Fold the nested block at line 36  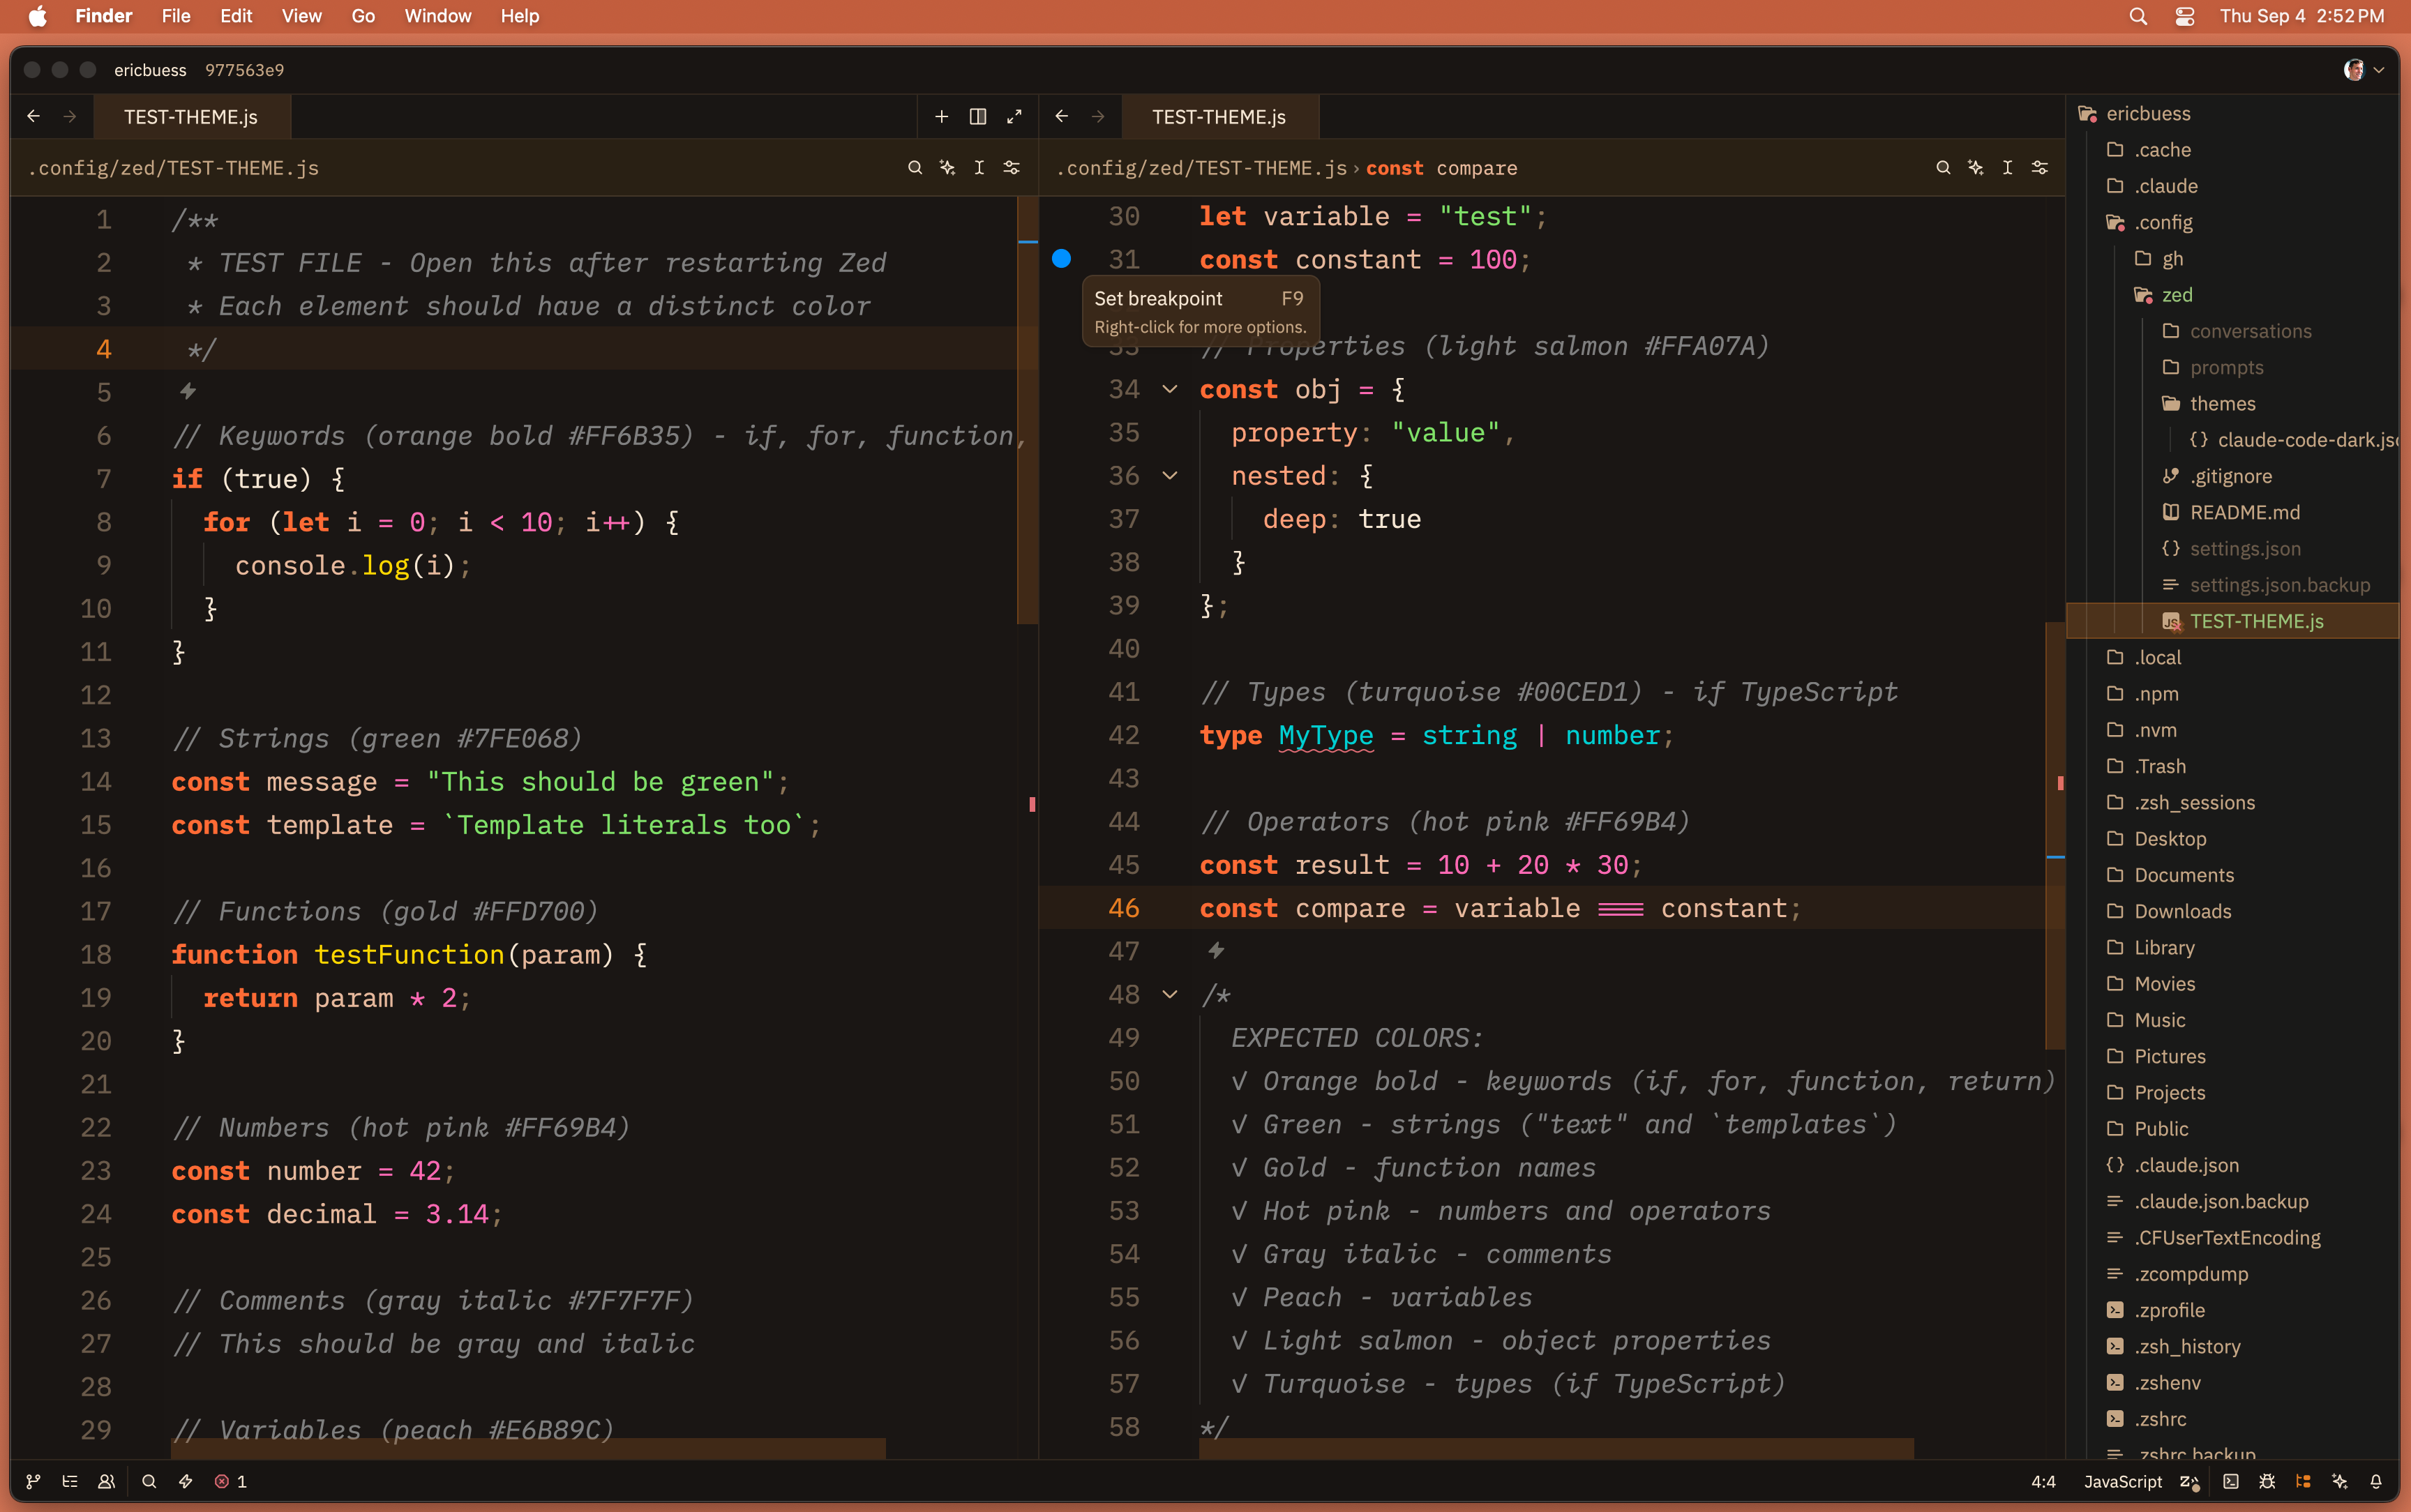click(x=1169, y=476)
